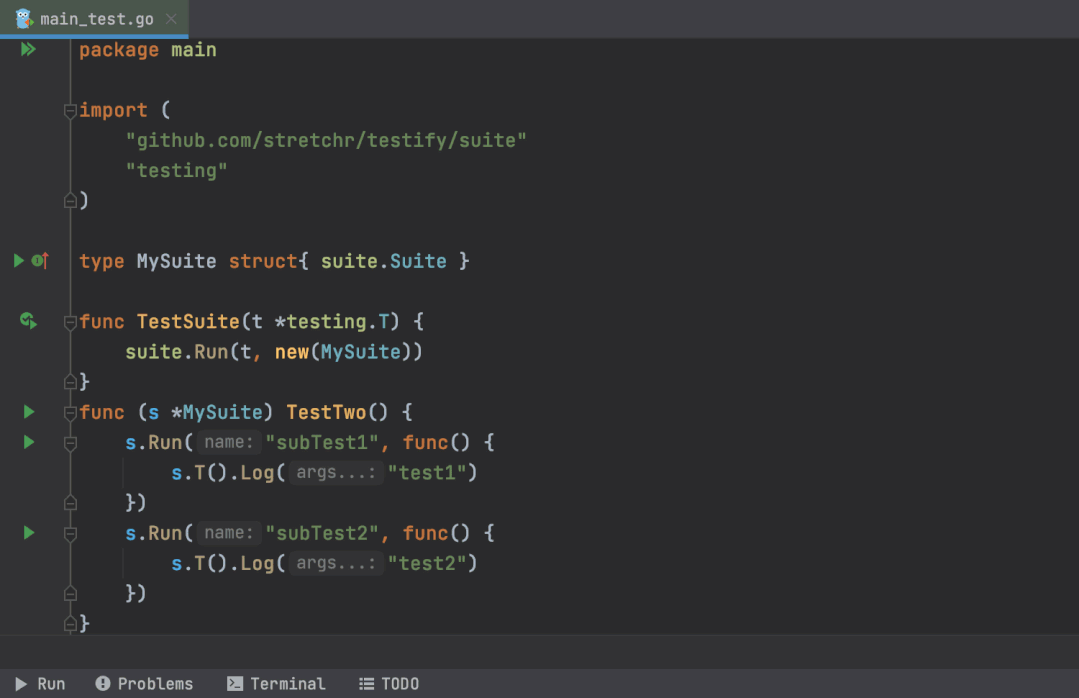Image resolution: width=1079 pixels, height=698 pixels.
Task: Click the run-all double arrow gutter icon
Action: [x=28, y=49]
